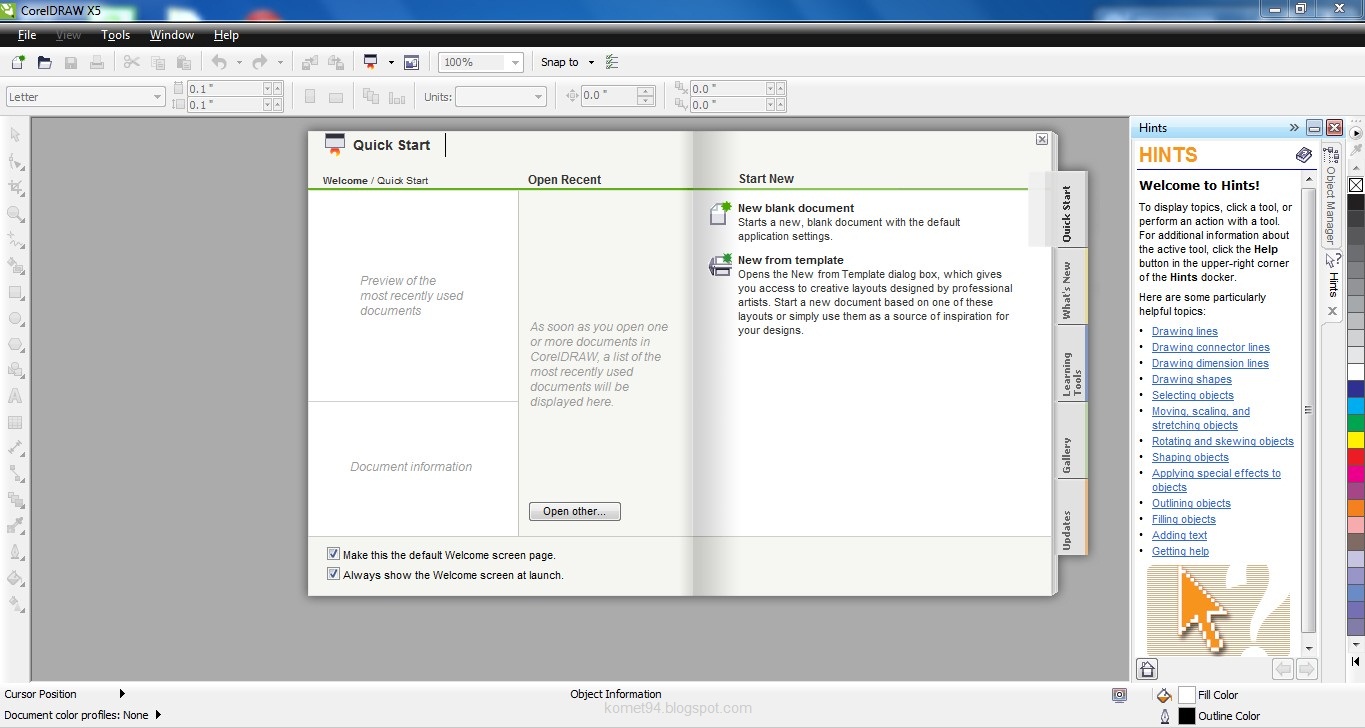
Task: Click the New document toolbar icon
Action: (x=18, y=62)
